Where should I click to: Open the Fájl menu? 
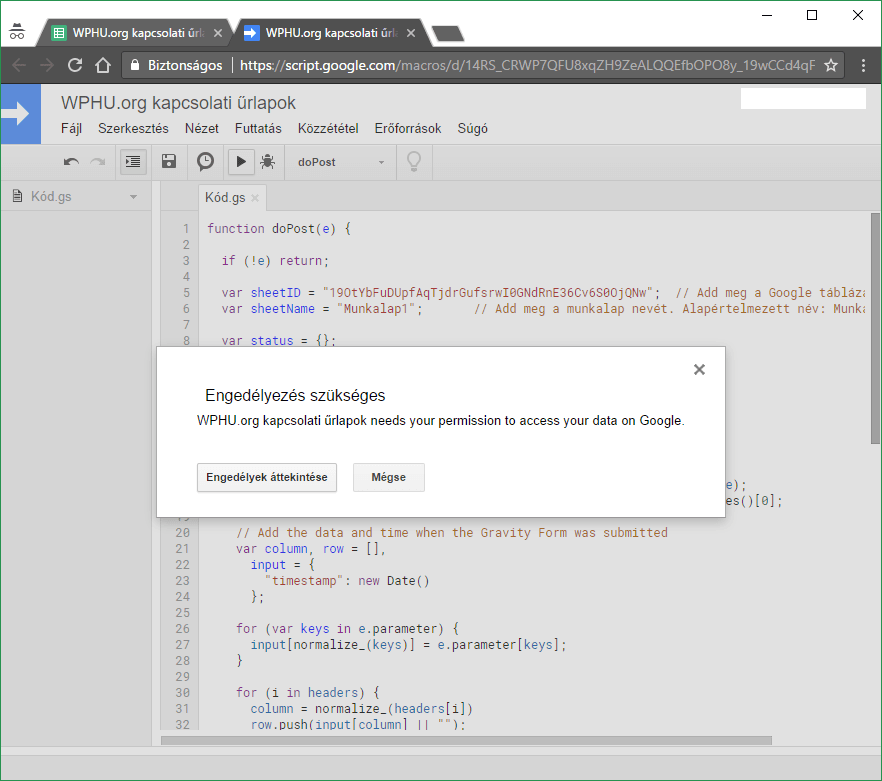click(x=72, y=129)
